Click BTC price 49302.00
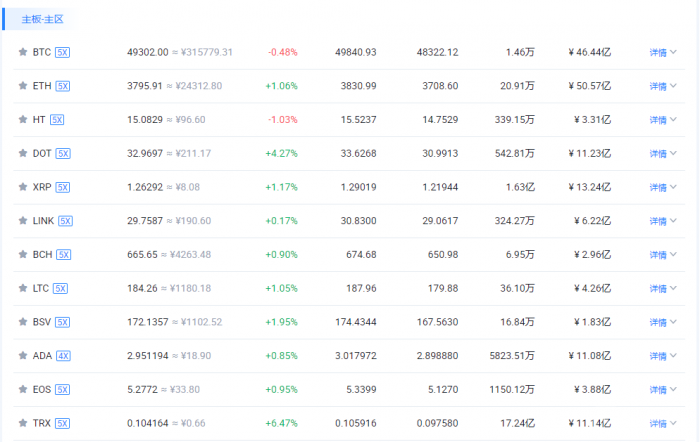The width and height of the screenshot is (700, 442). click(148, 52)
